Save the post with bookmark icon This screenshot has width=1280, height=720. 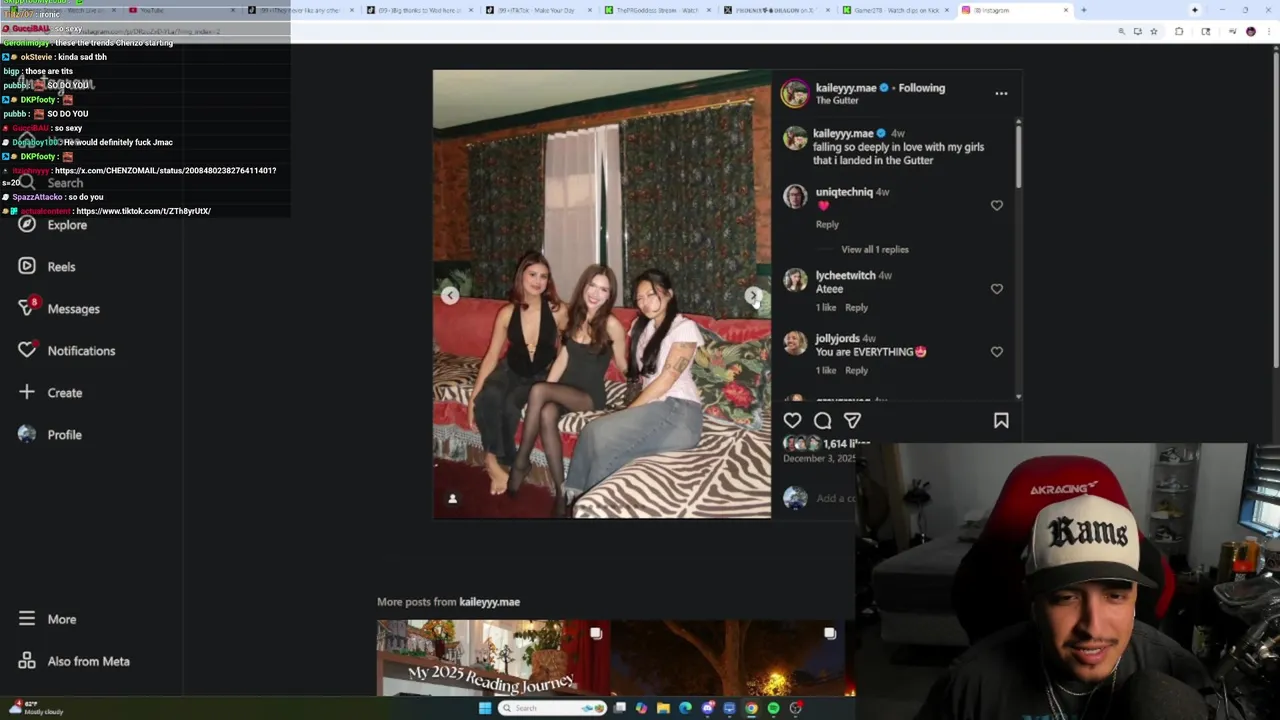pyautogui.click(x=1001, y=421)
